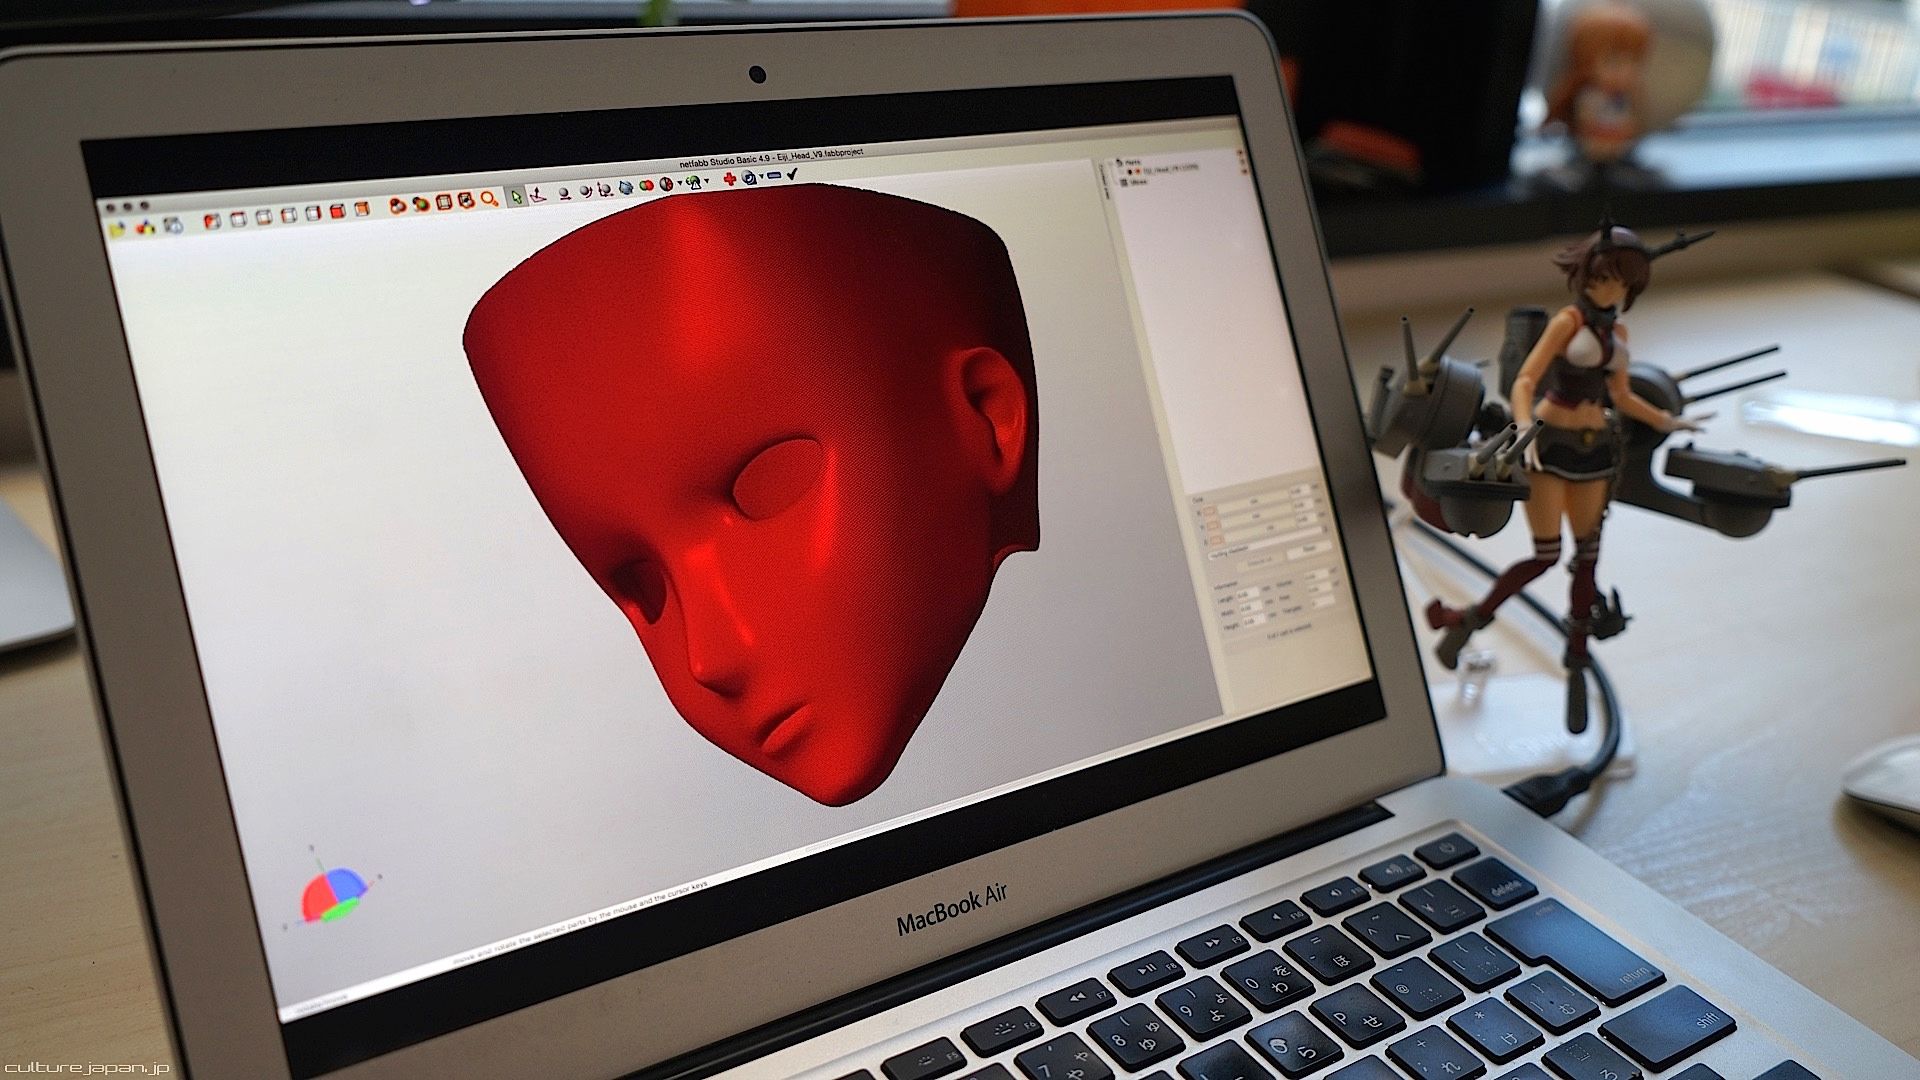Click the blue part icon in toolbar
Screen dimensions: 1920x1080
point(626,187)
